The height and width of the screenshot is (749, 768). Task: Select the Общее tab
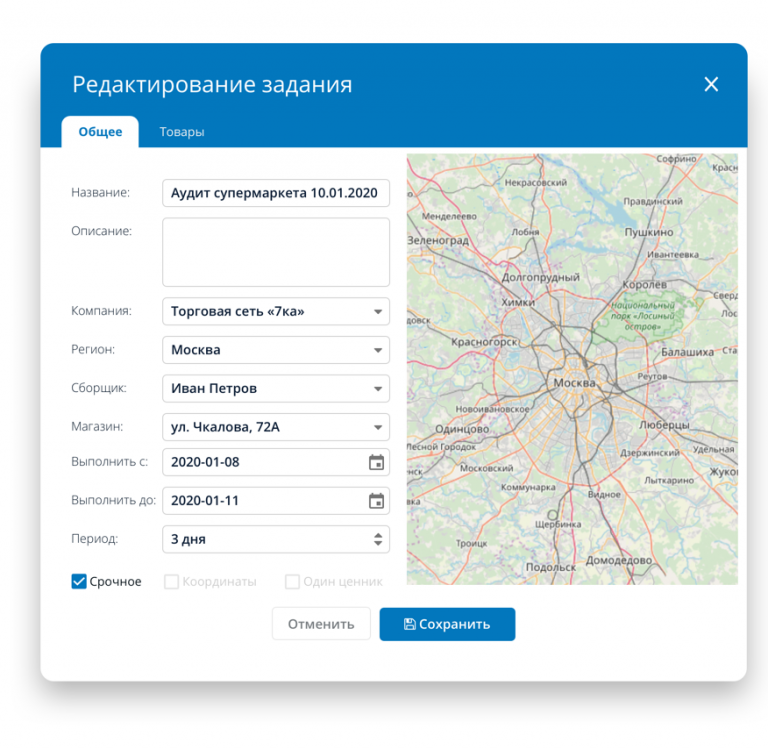tap(100, 132)
